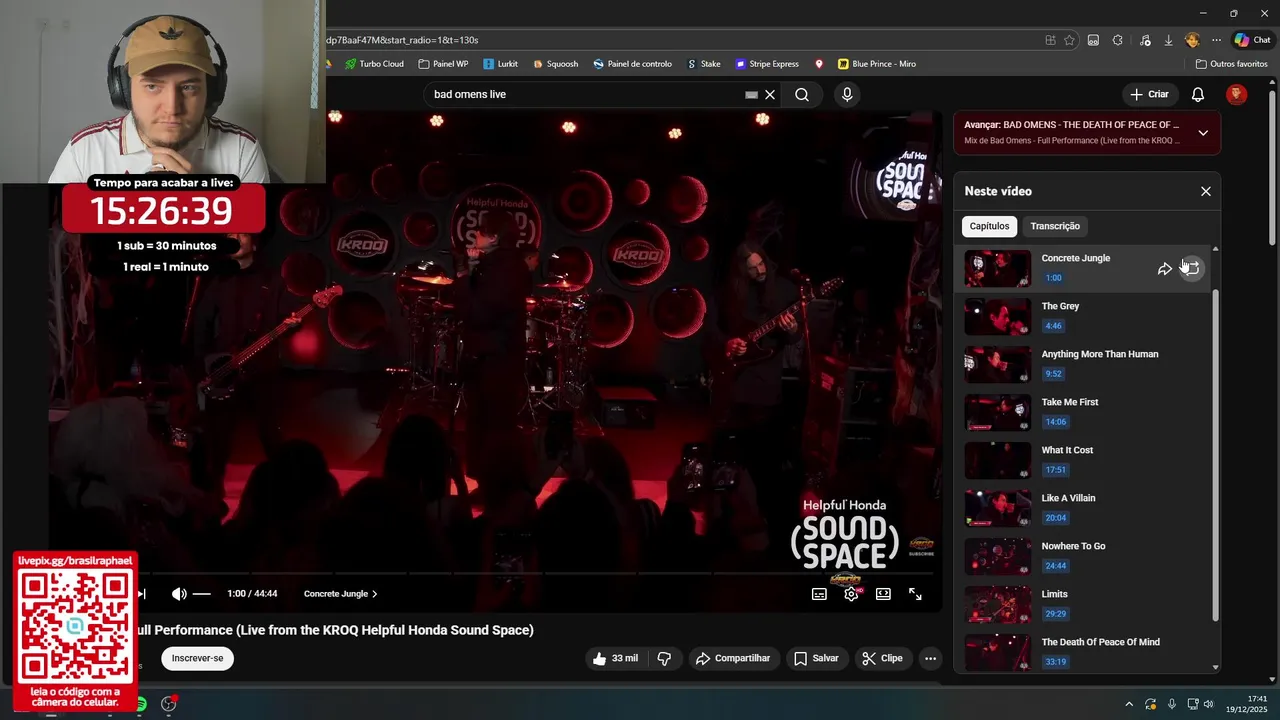Open browser media control icon
The image size is (1280, 720).
[x=1144, y=40]
